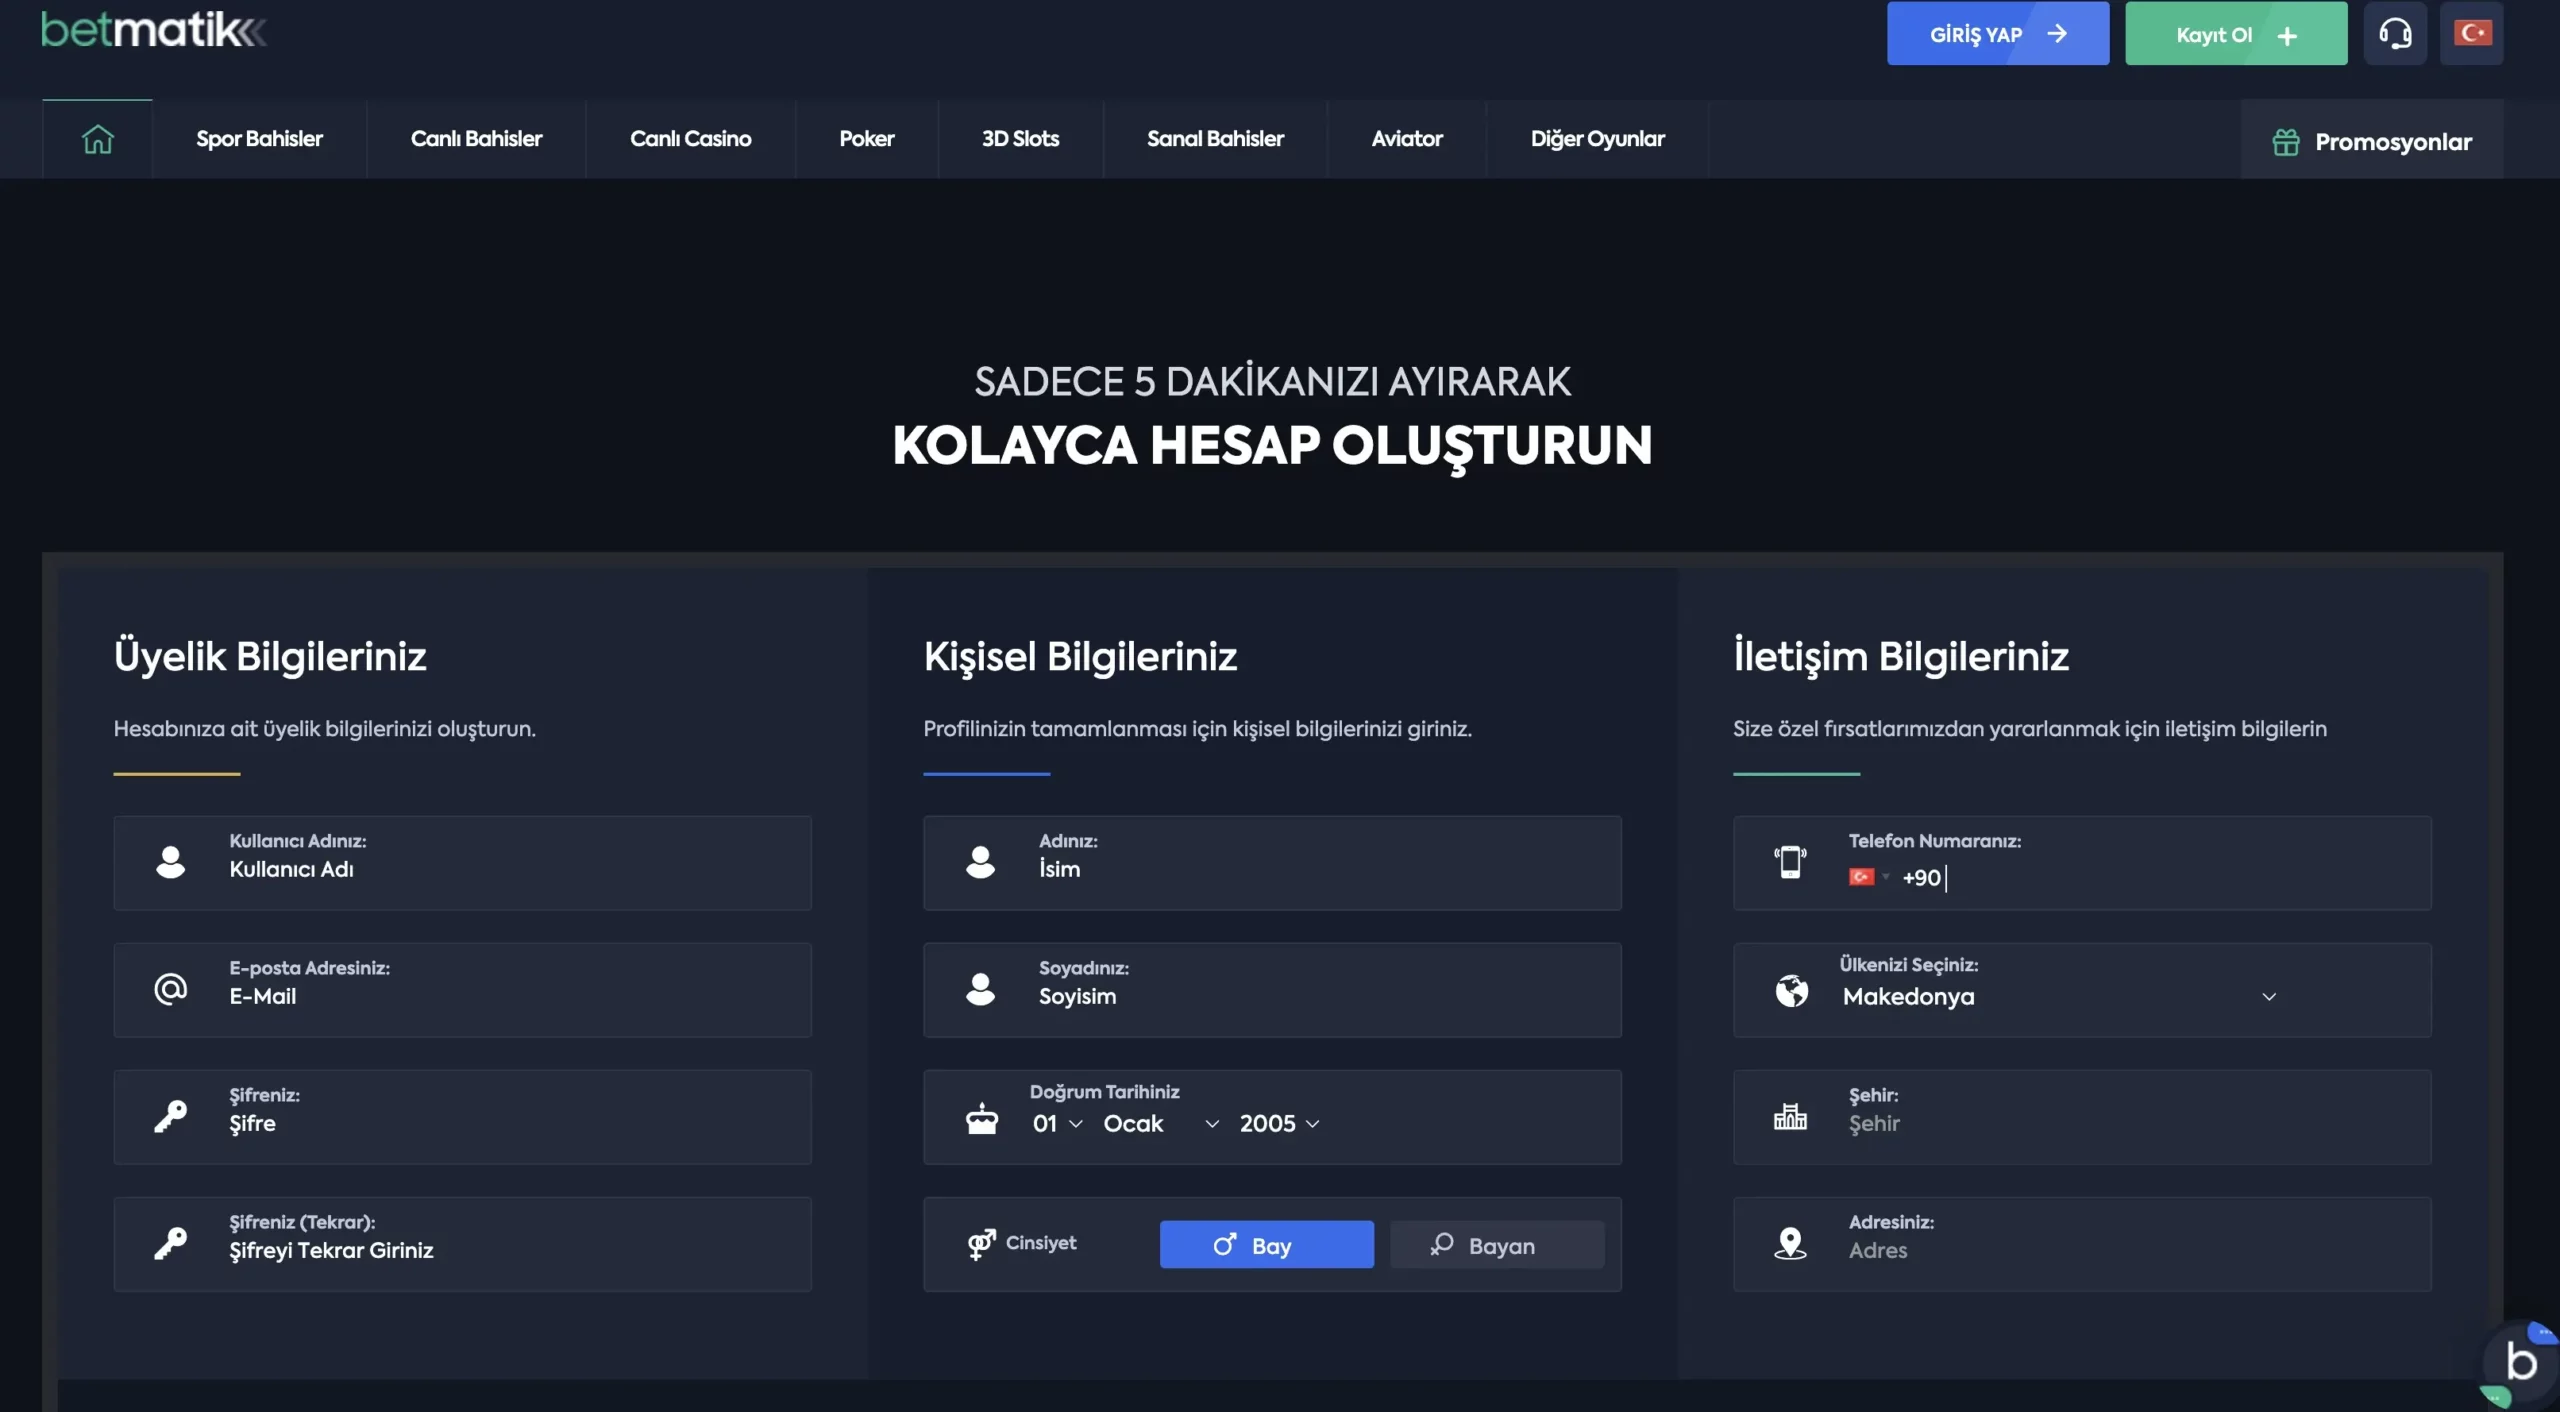The width and height of the screenshot is (2560, 1412).
Task: Click the location pin icon beside Adresiniz
Action: [x=1790, y=1243]
